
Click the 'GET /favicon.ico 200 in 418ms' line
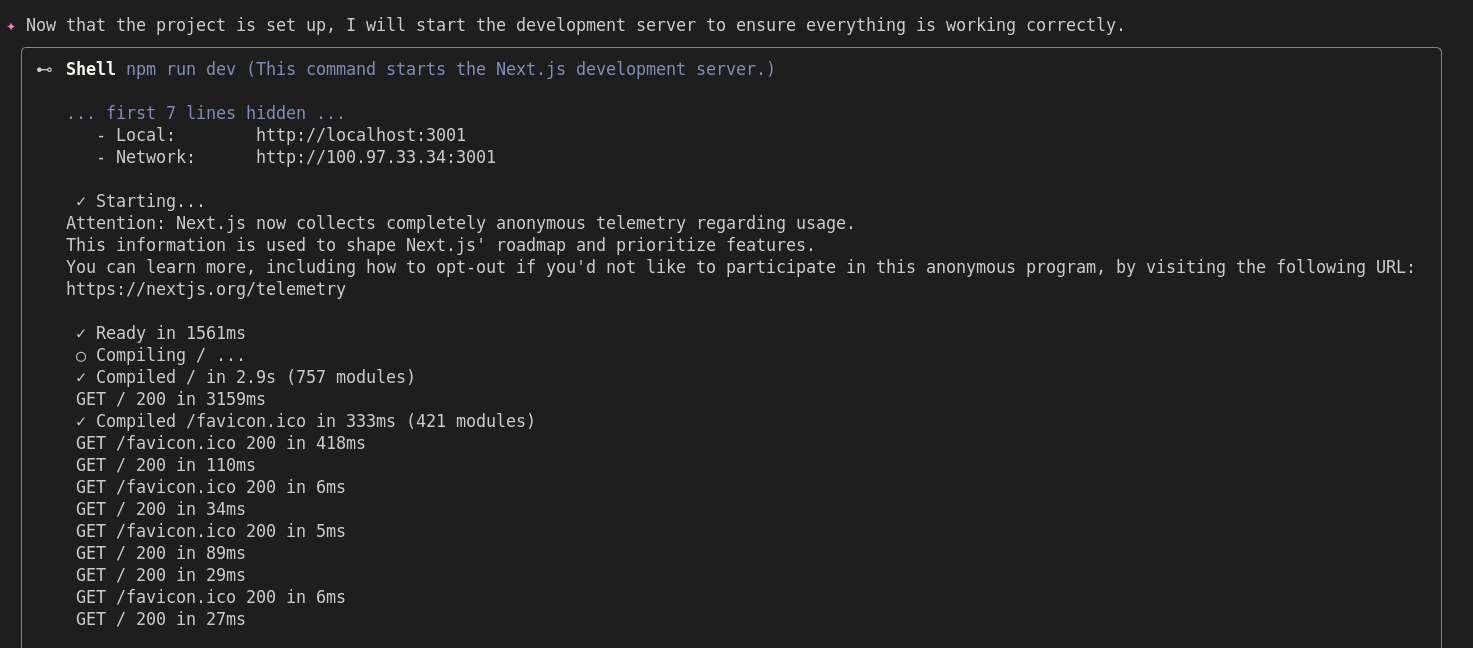click(x=220, y=443)
